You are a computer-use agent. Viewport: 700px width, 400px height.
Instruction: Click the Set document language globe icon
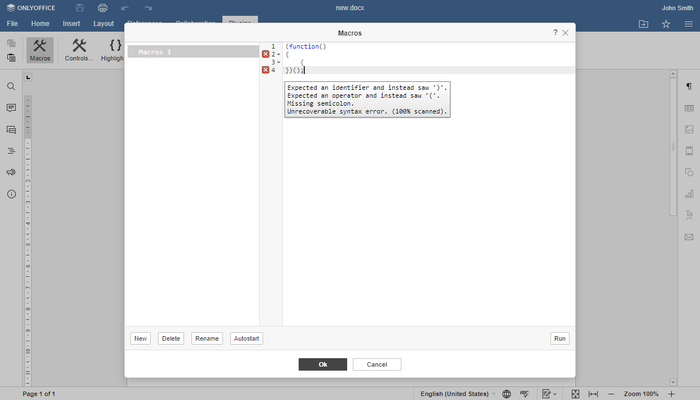point(506,394)
